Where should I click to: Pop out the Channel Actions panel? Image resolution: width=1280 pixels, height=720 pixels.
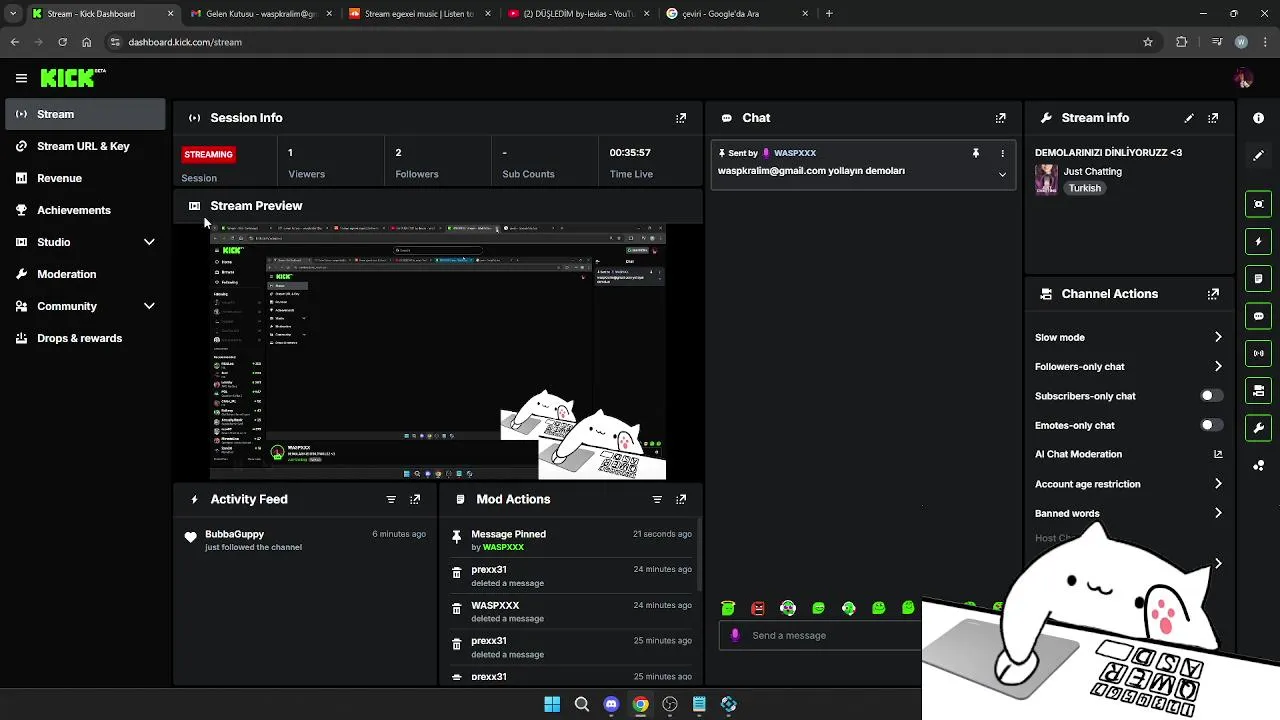1213,294
